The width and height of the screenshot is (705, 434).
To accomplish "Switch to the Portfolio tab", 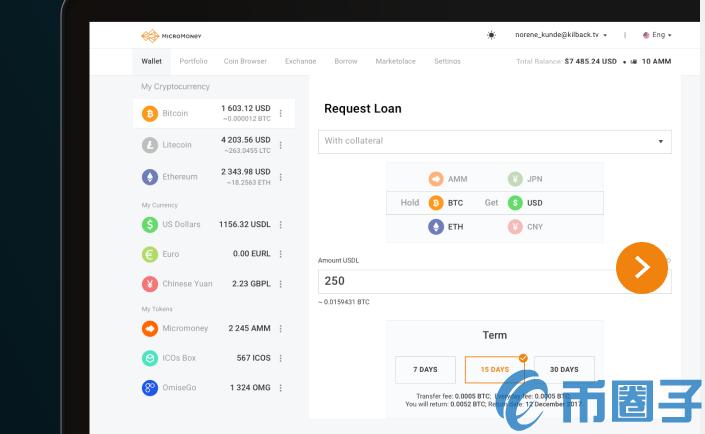I will pos(193,61).
